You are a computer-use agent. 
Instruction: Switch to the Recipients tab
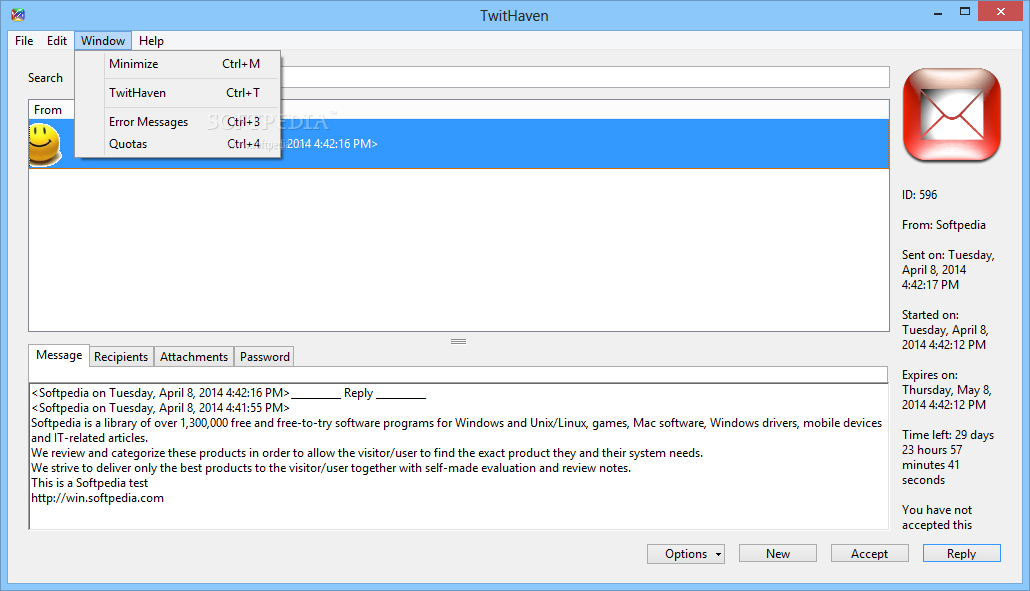pos(121,357)
